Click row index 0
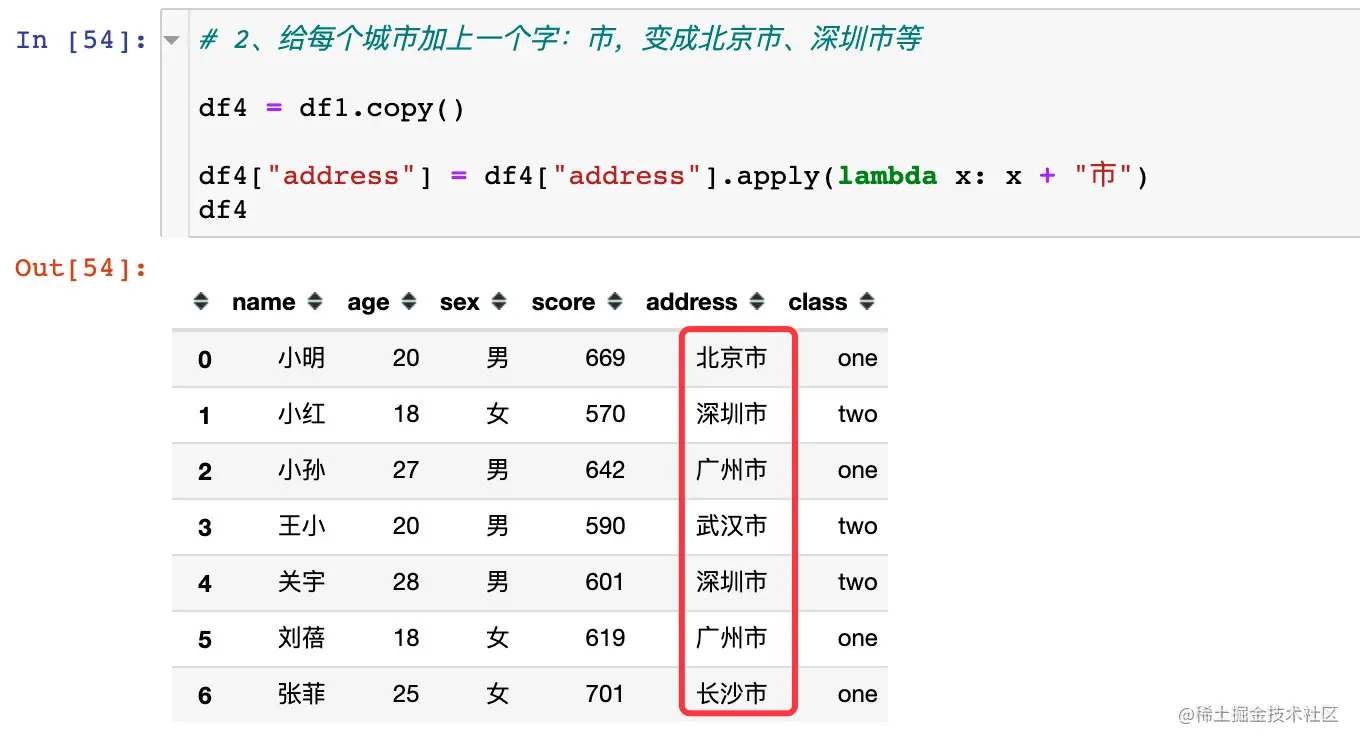Screen dimensions: 1360x746 (x=205, y=360)
